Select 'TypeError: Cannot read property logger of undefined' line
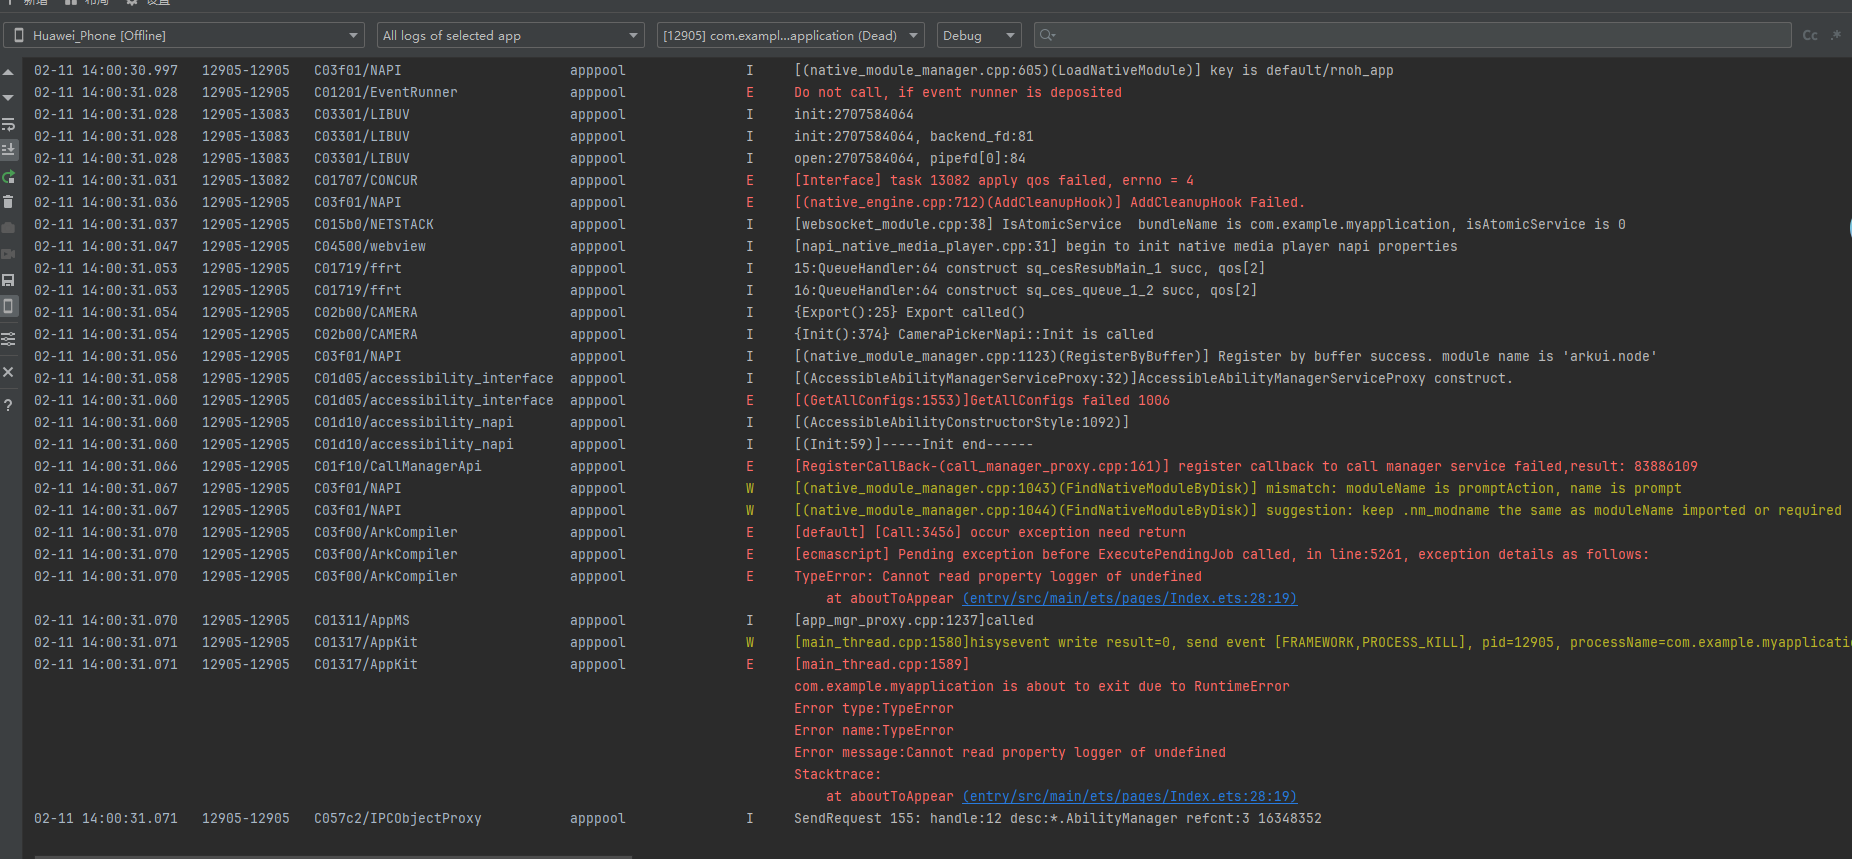 tap(997, 576)
